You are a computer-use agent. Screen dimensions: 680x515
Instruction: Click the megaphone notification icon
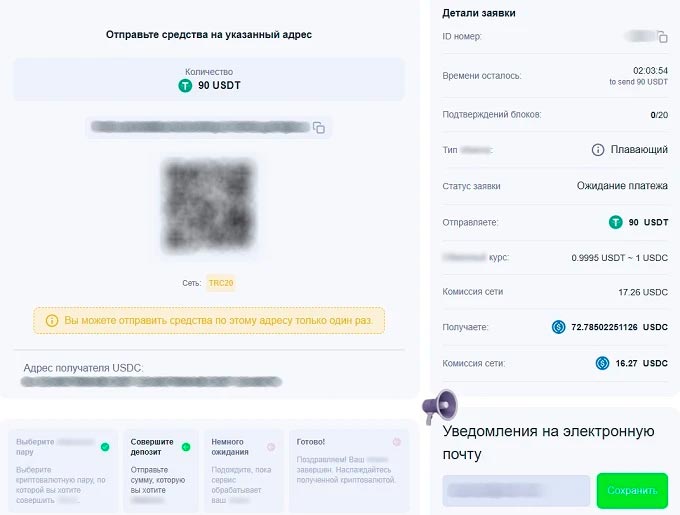[439, 405]
